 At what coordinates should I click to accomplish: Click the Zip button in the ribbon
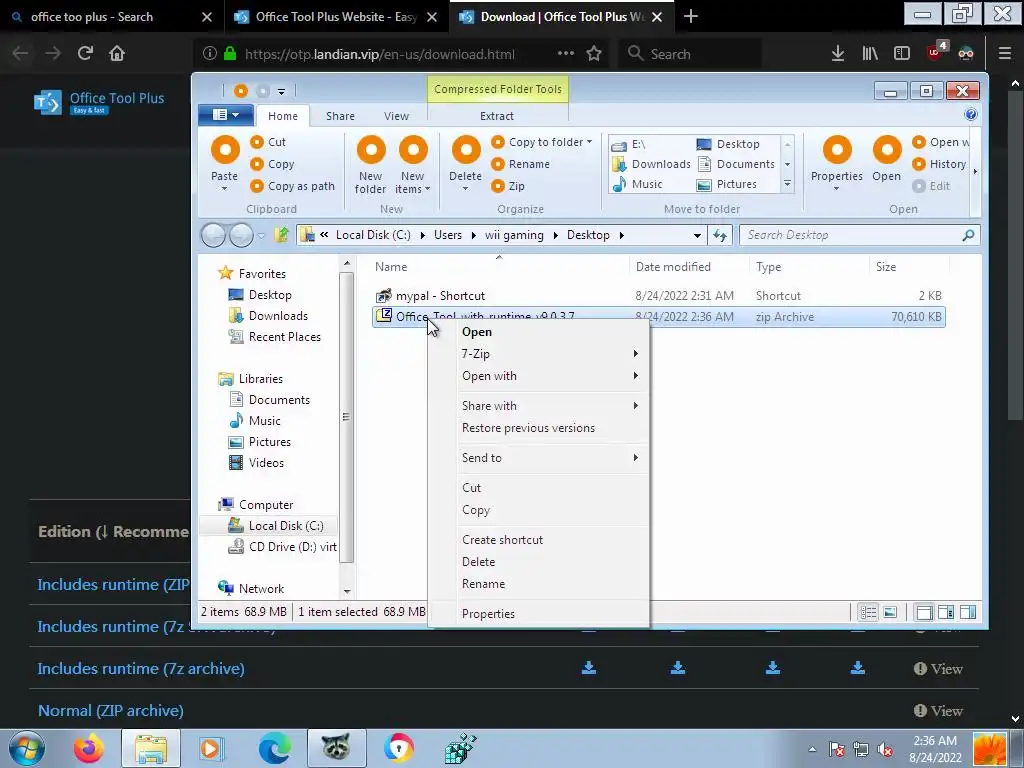coord(508,186)
